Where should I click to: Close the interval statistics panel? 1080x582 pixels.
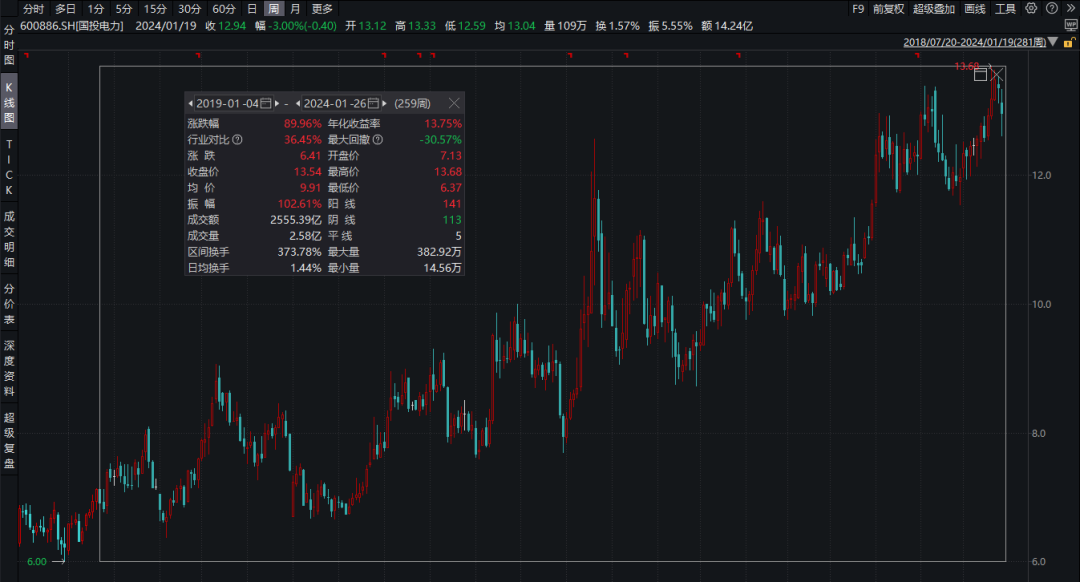coord(454,103)
